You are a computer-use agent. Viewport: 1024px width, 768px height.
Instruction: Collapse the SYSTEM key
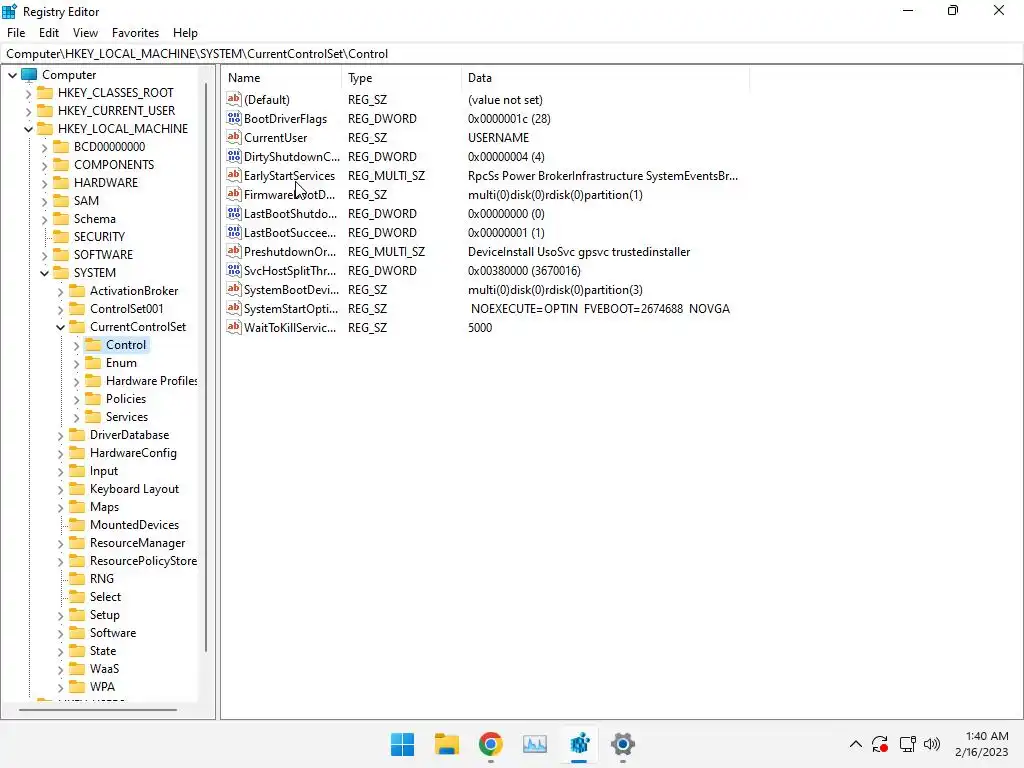[44, 273]
